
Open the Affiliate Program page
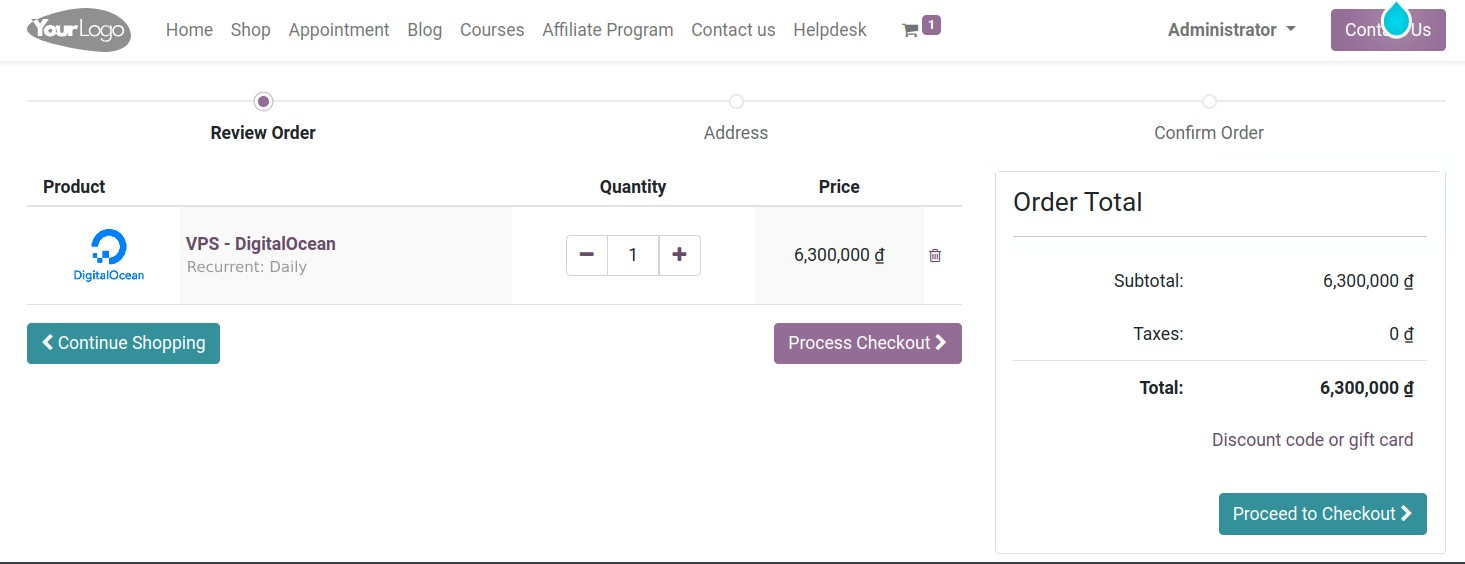point(608,30)
